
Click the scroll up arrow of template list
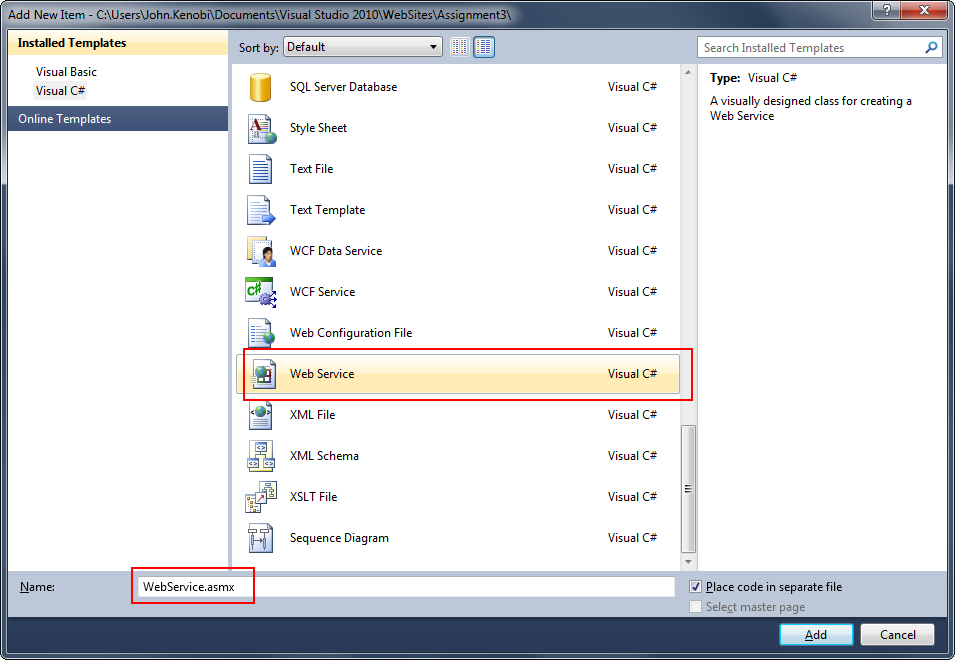(688, 72)
